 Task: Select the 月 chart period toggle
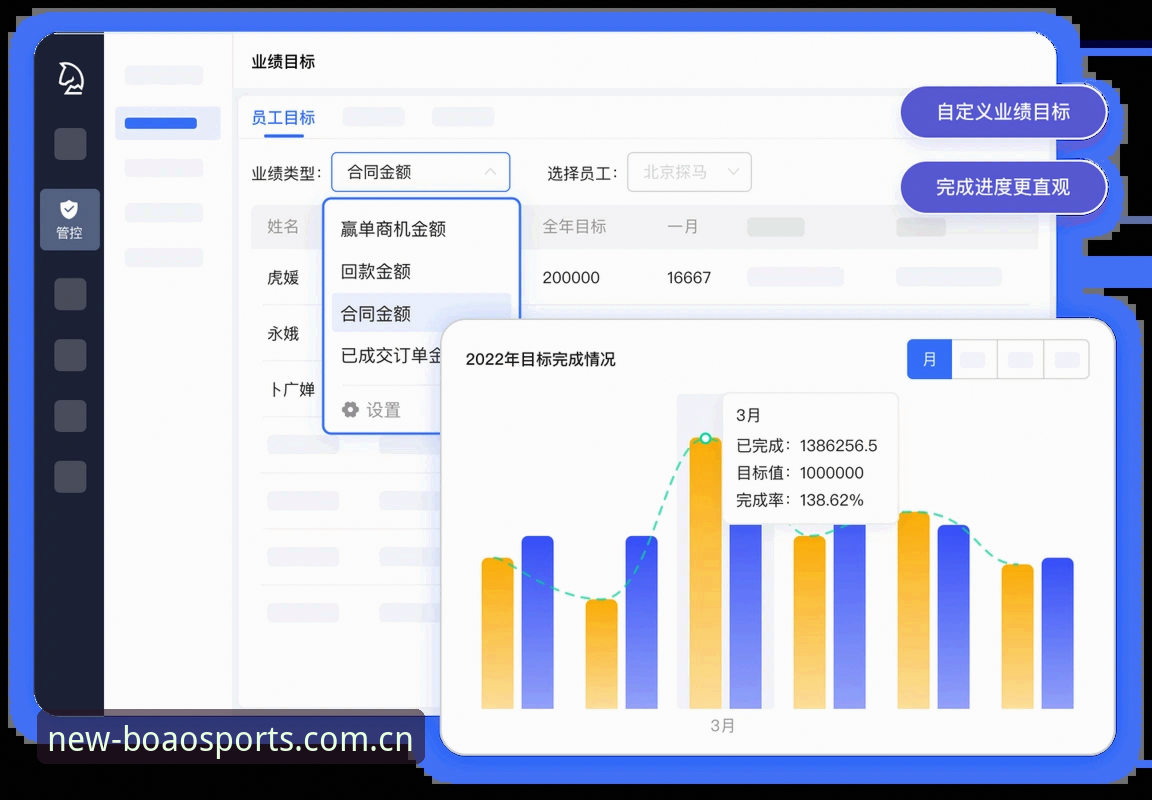point(929,359)
